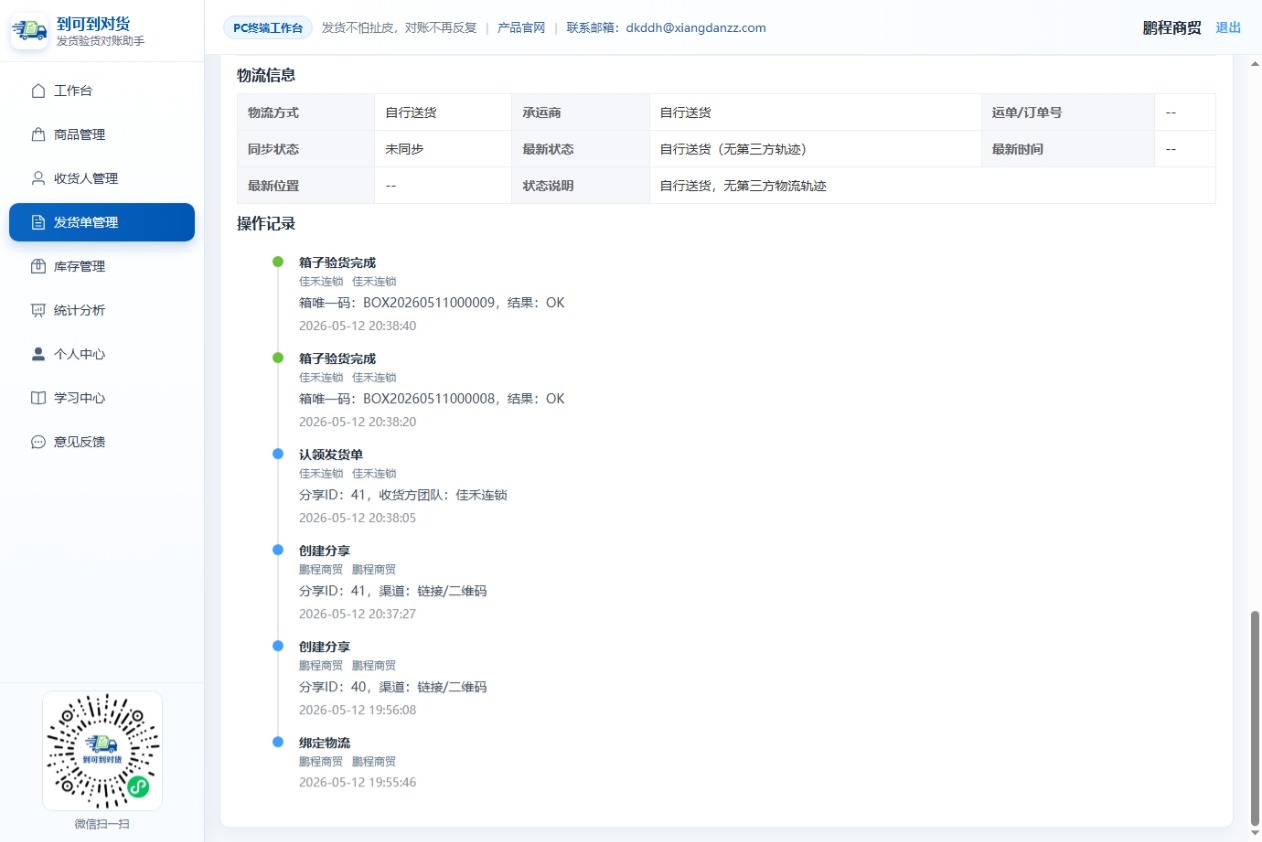Click the PC终端工作台 badge
Image resolution: width=1262 pixels, height=842 pixels.
point(268,28)
